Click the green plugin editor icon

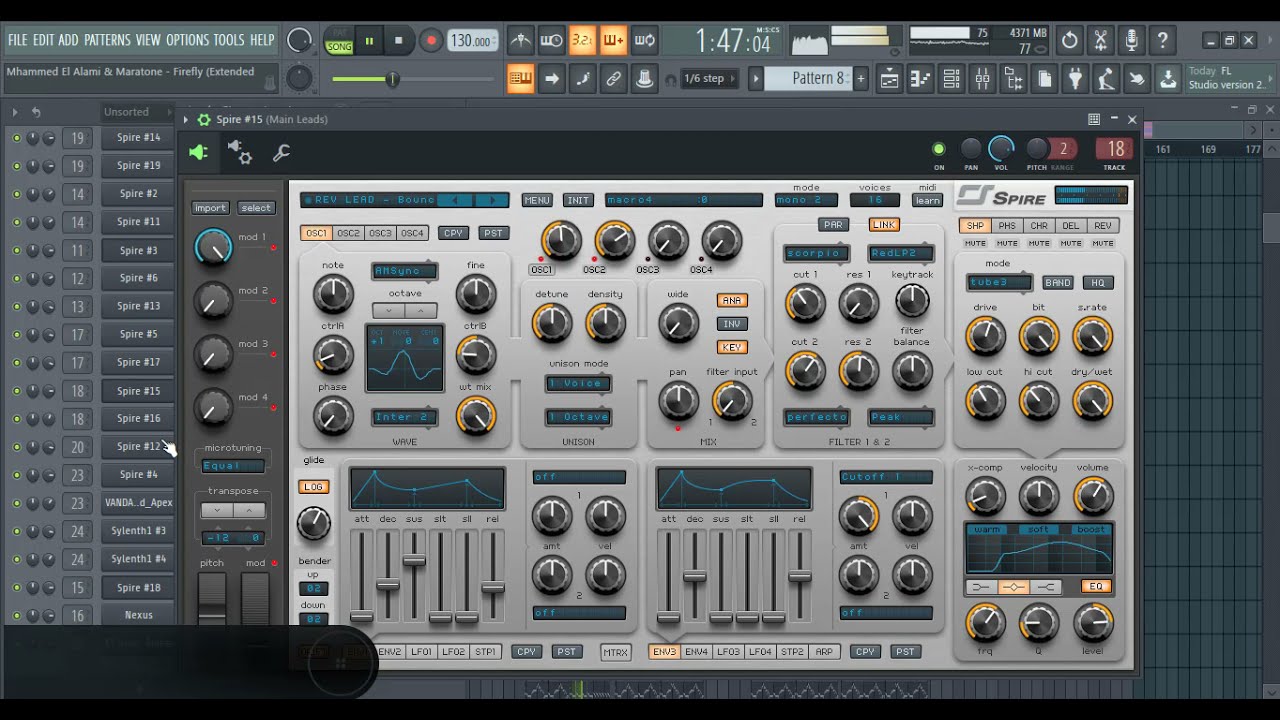click(x=198, y=152)
